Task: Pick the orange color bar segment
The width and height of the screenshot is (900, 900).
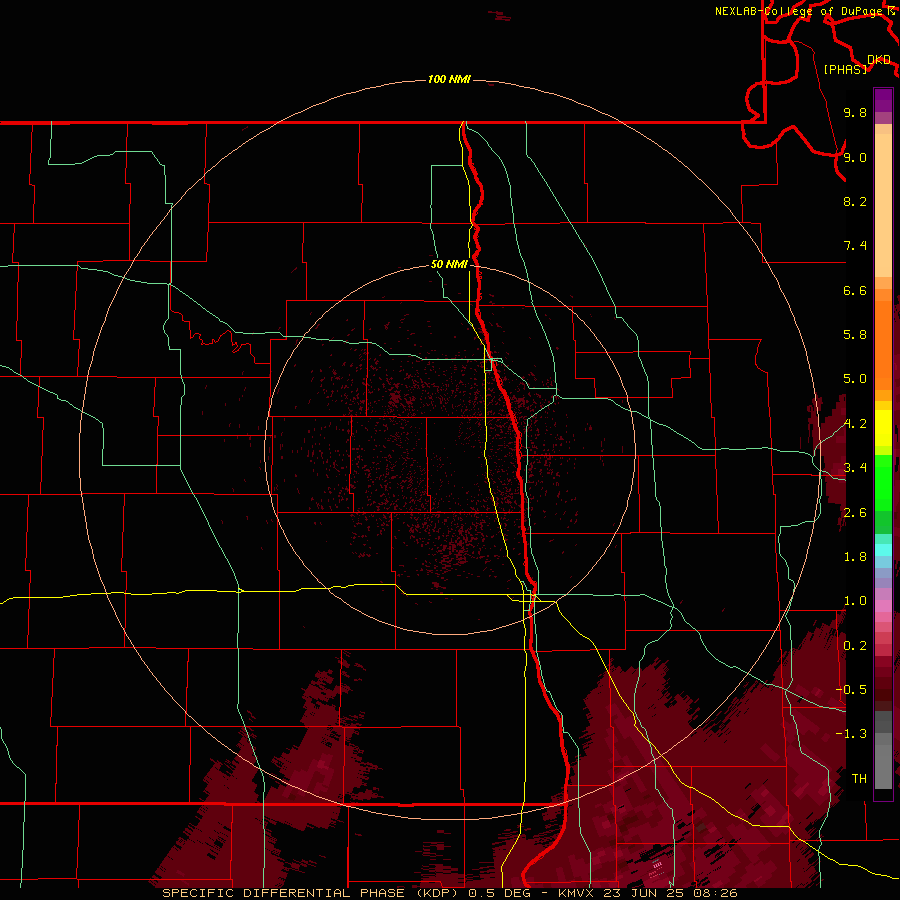Action: (883, 346)
